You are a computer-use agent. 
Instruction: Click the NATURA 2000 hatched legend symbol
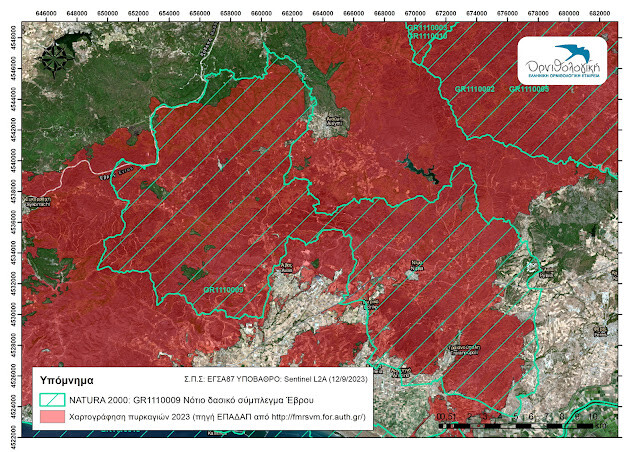(x=52, y=399)
